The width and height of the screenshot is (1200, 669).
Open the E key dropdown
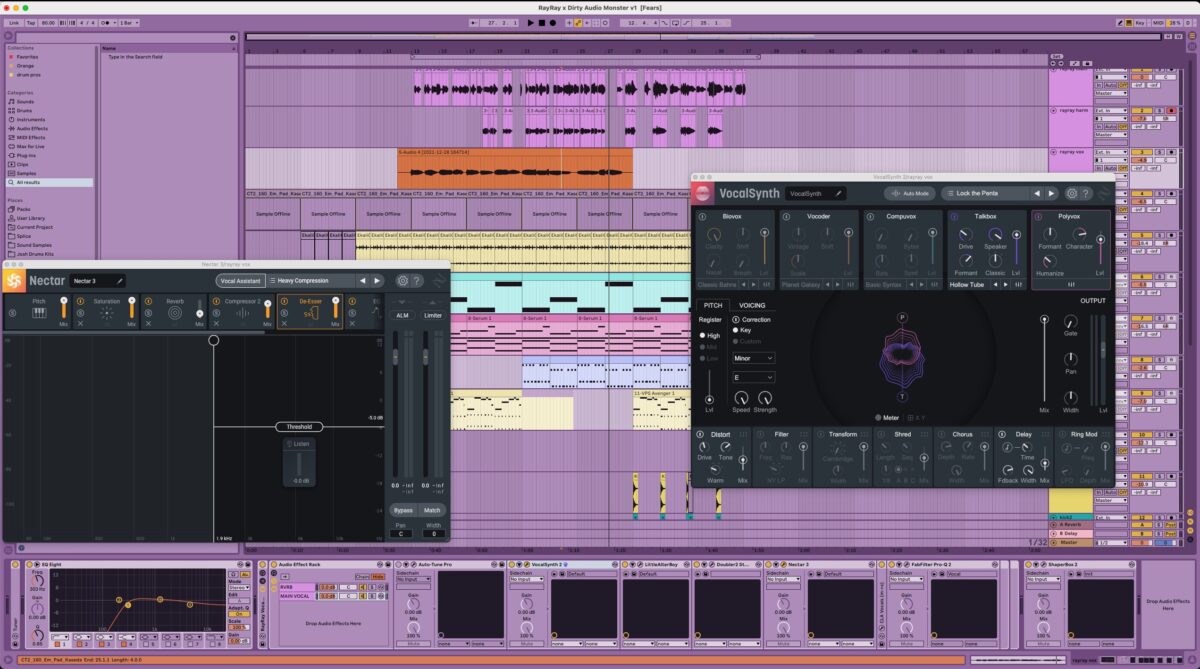point(754,377)
